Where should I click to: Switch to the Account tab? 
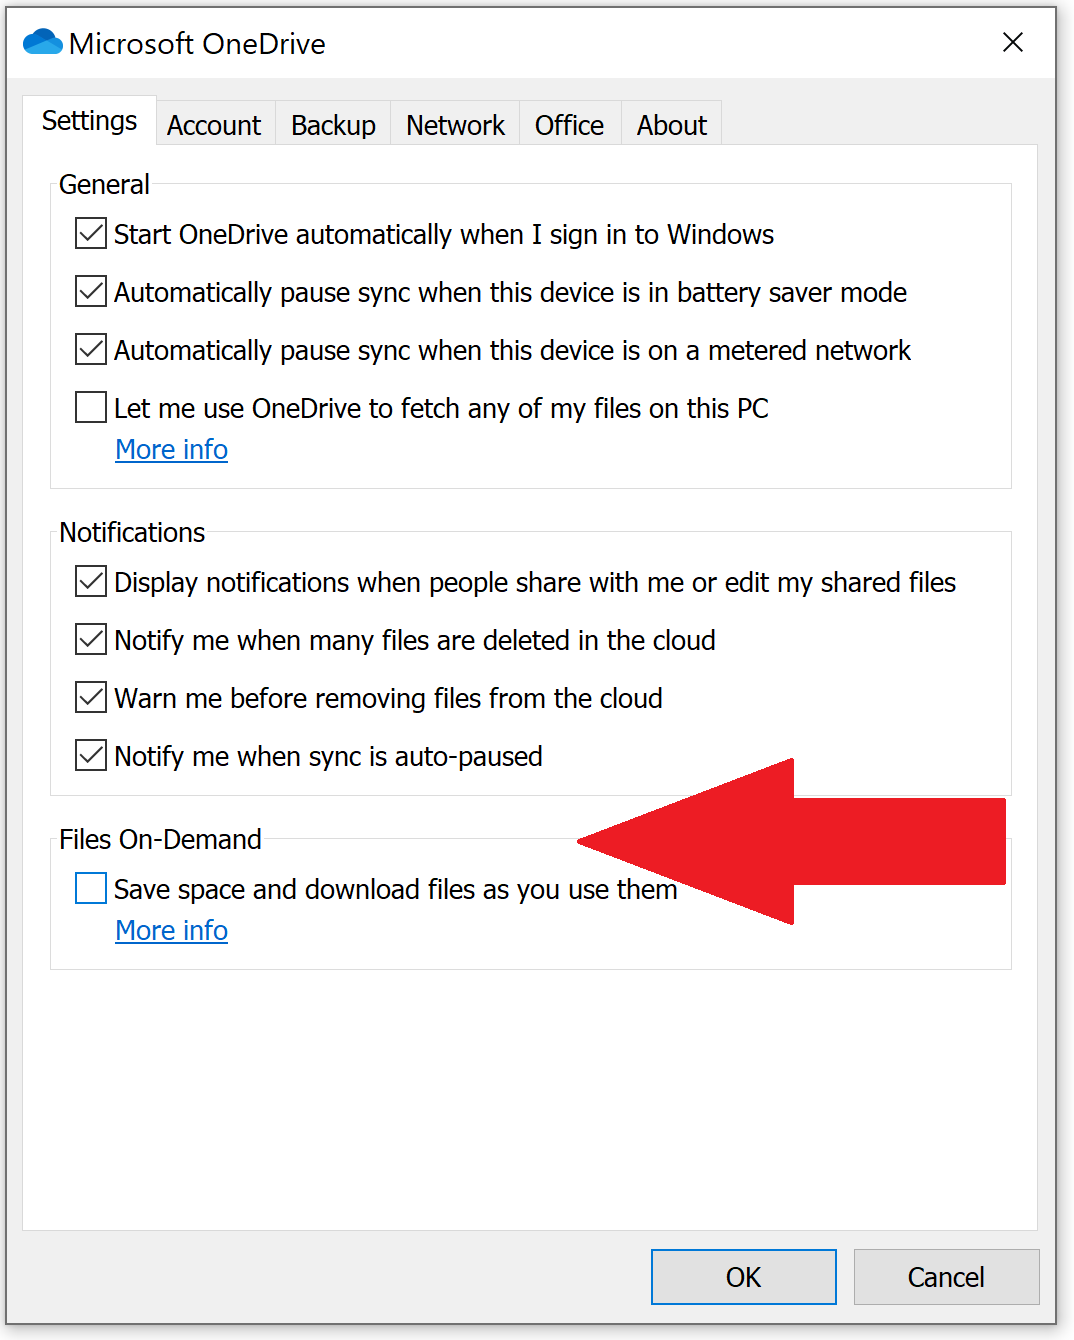[x=214, y=124]
